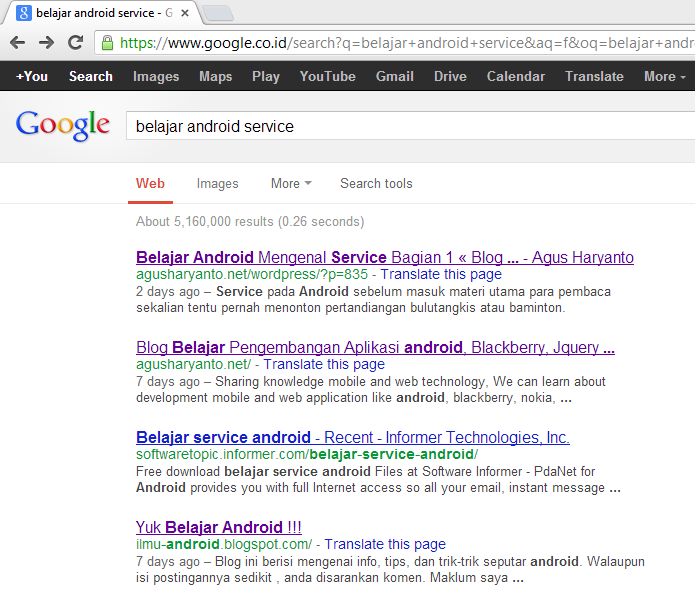Click snippet starting '2 days ago – Service pada Android'
The height and width of the screenshot is (606, 695).
[x=373, y=300]
